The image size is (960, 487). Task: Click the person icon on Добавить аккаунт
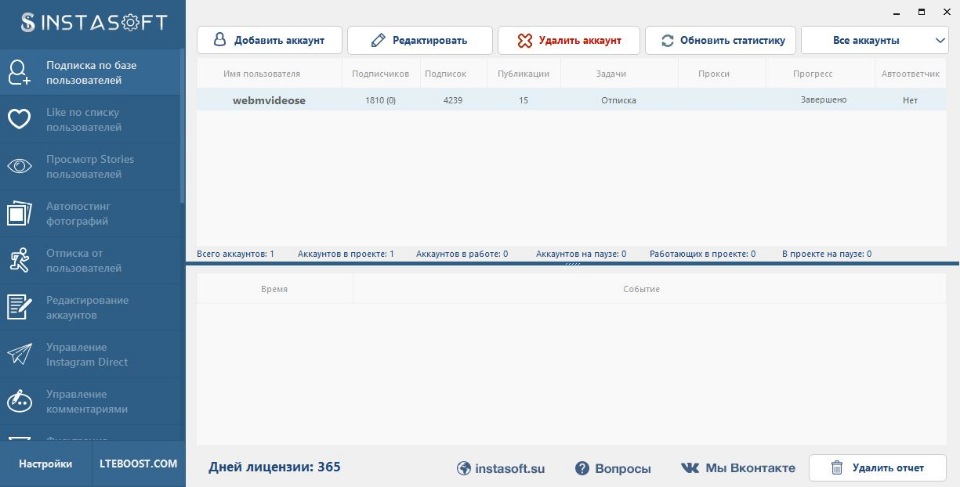click(x=220, y=40)
